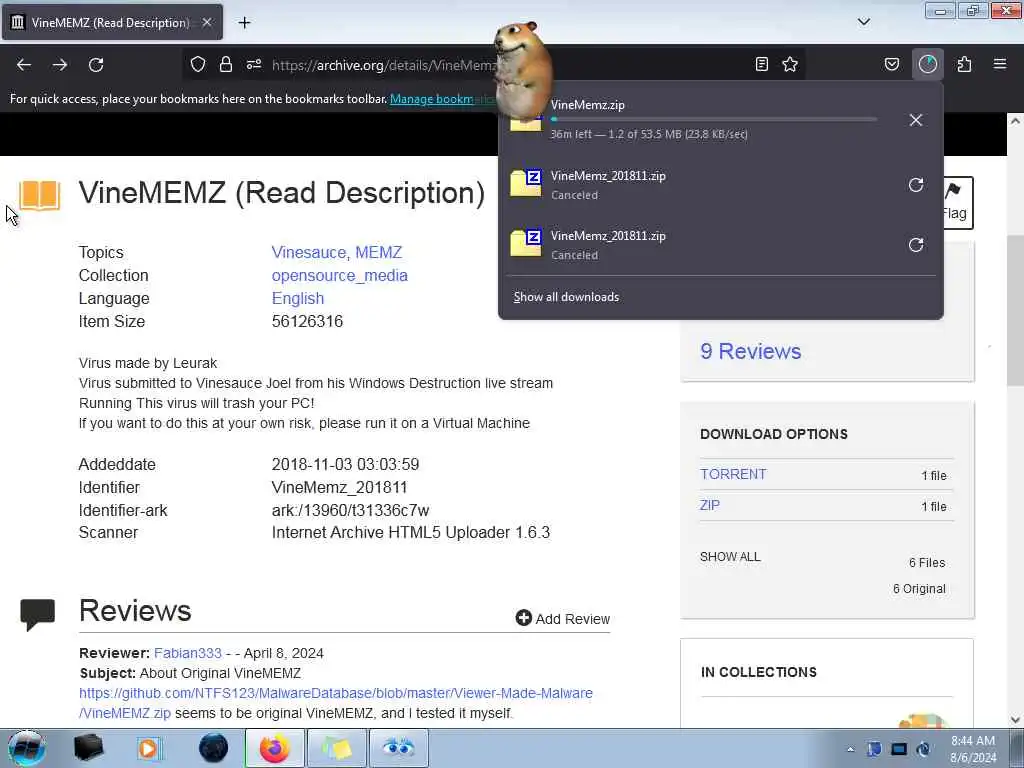This screenshot has width=1024, height=768.
Task: Click Add Review
Action: (x=563, y=618)
